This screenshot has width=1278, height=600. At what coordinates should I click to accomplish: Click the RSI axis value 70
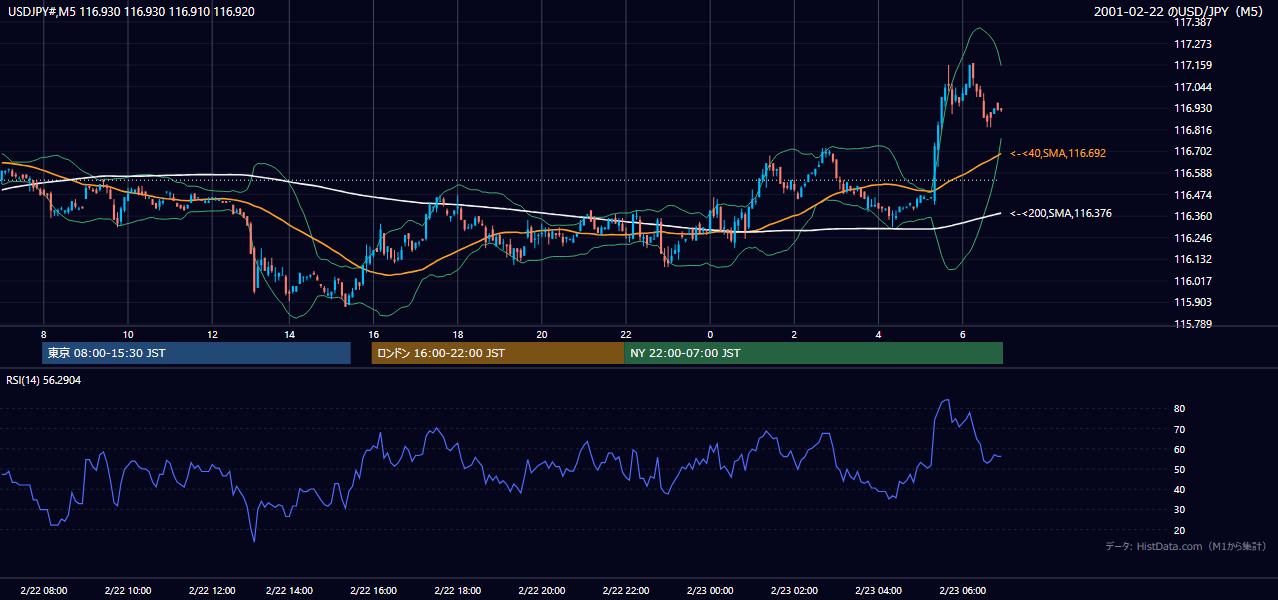1180,429
